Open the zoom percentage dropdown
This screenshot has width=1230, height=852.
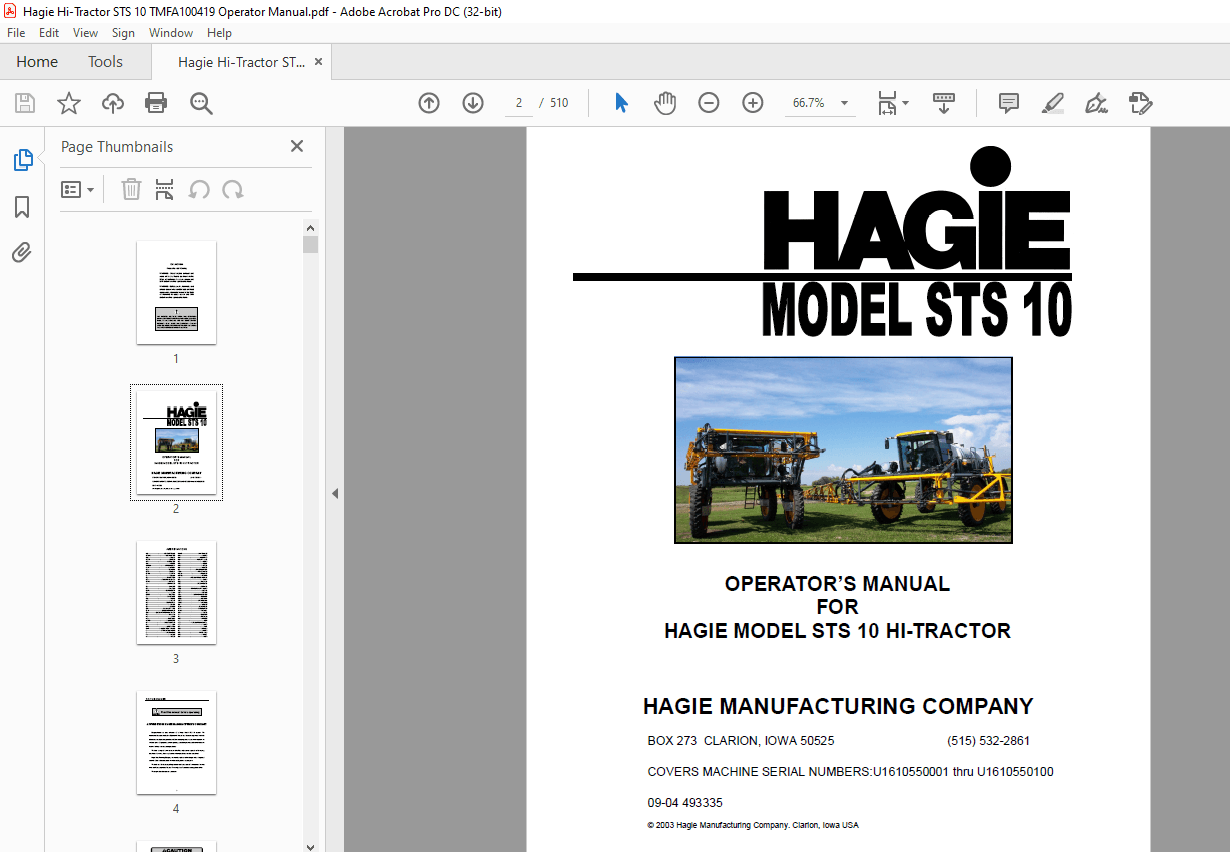[843, 102]
